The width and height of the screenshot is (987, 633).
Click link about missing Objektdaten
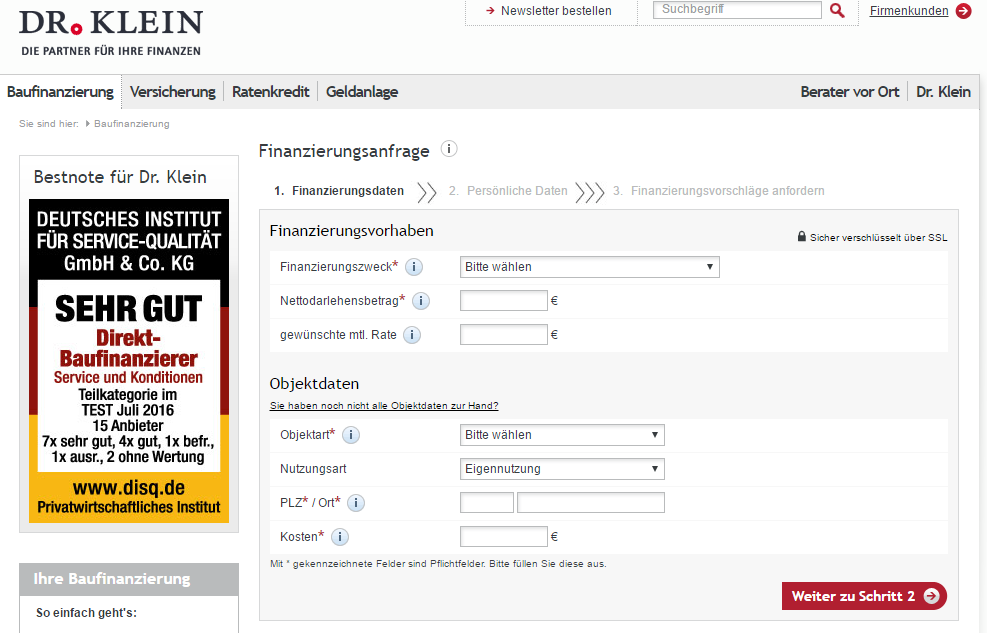pyautogui.click(x=384, y=406)
